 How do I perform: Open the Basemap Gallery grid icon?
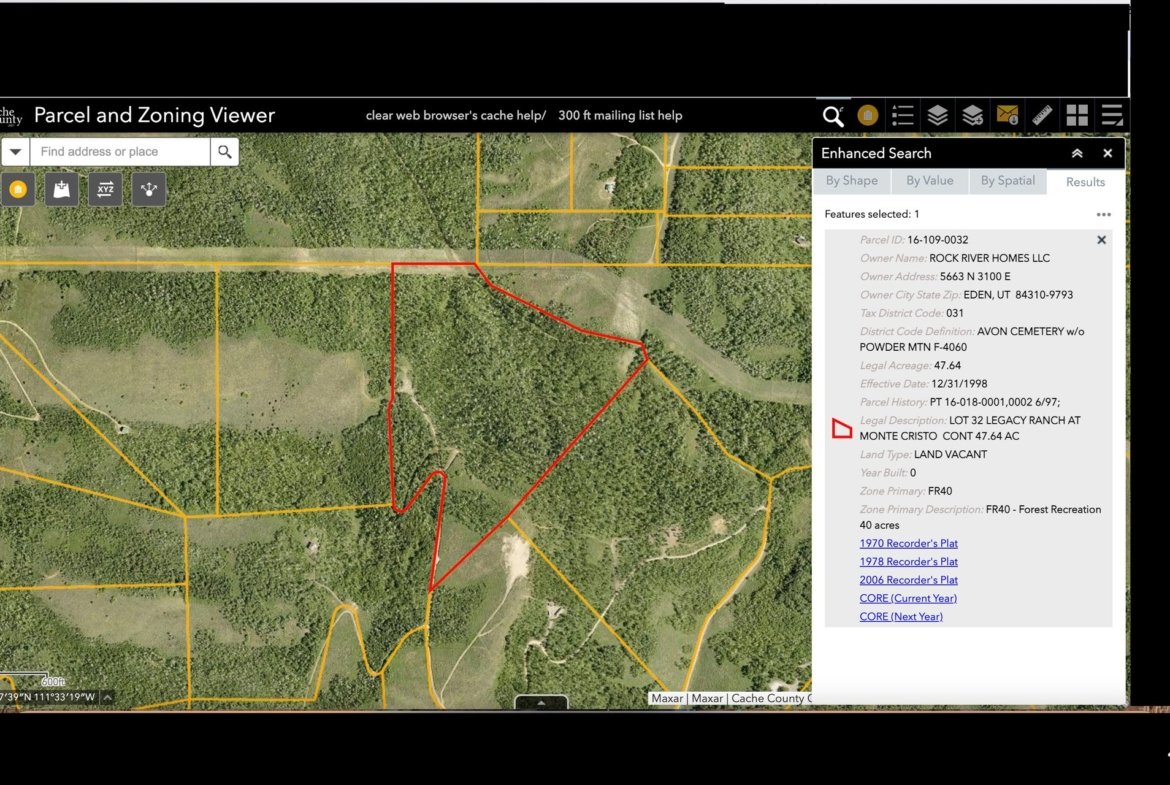pyautogui.click(x=1077, y=115)
